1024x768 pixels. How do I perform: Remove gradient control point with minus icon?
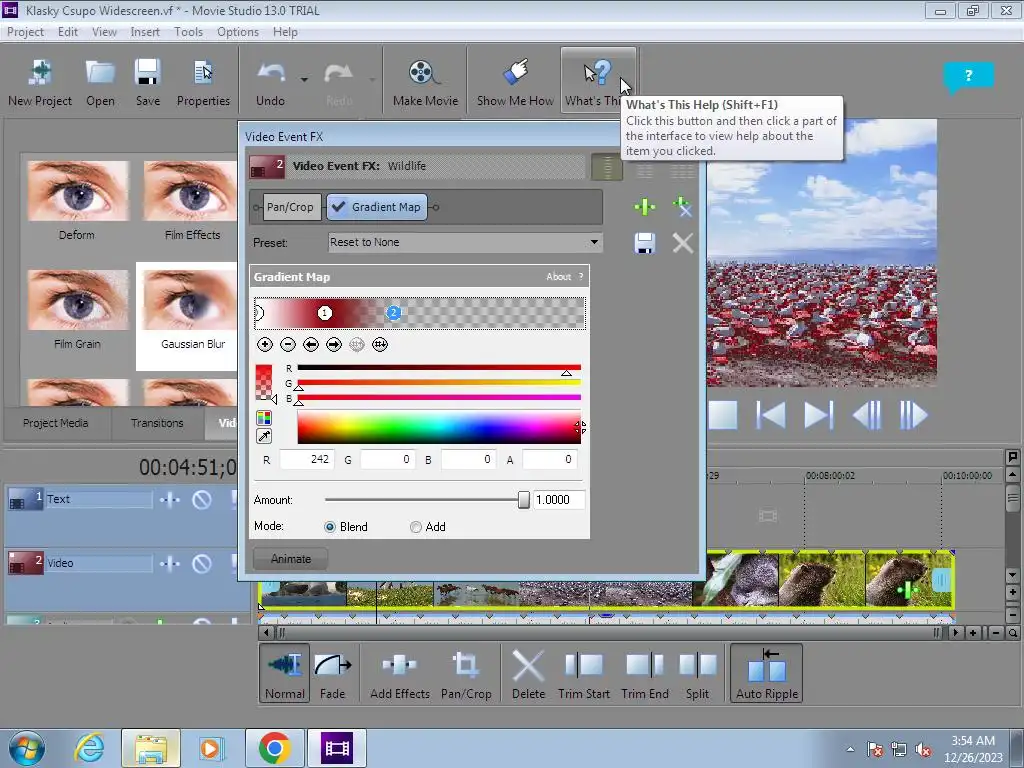point(288,344)
